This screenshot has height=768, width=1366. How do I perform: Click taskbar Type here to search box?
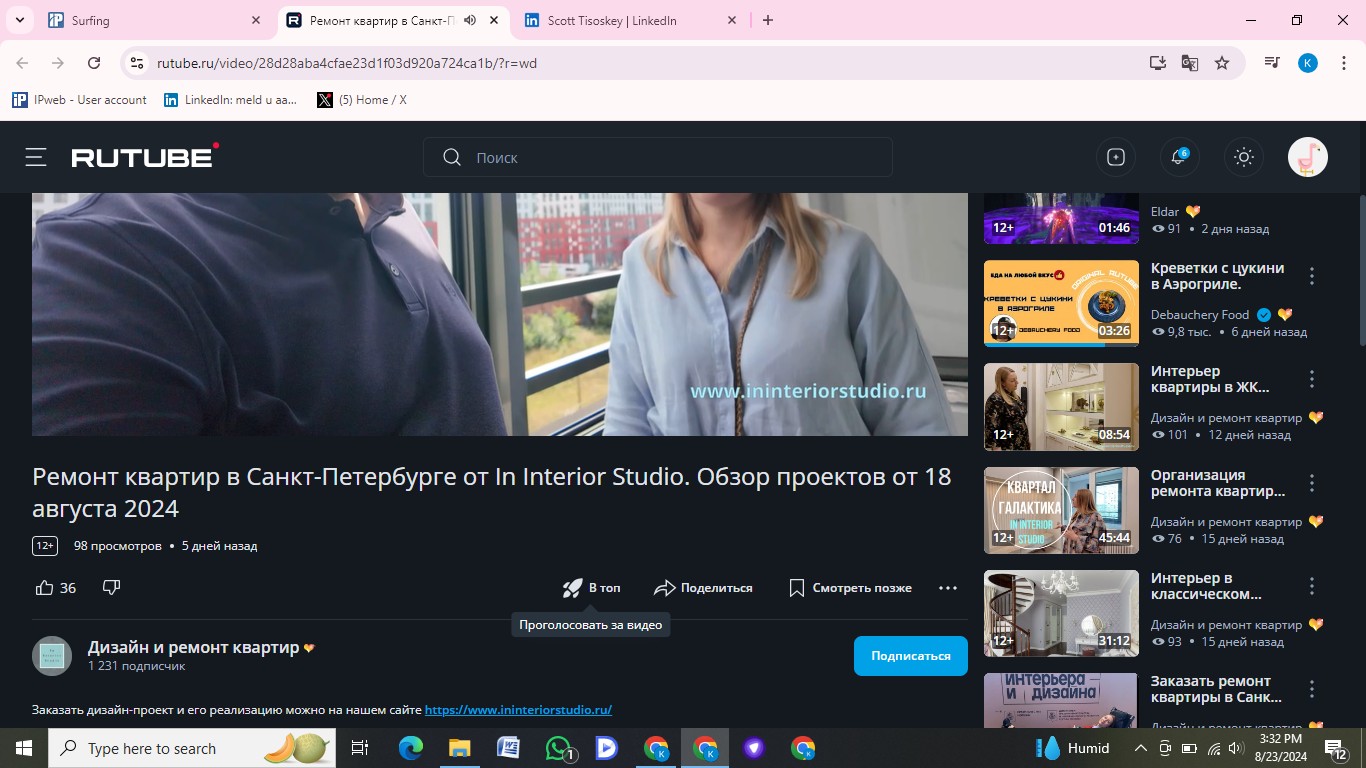coord(194,748)
